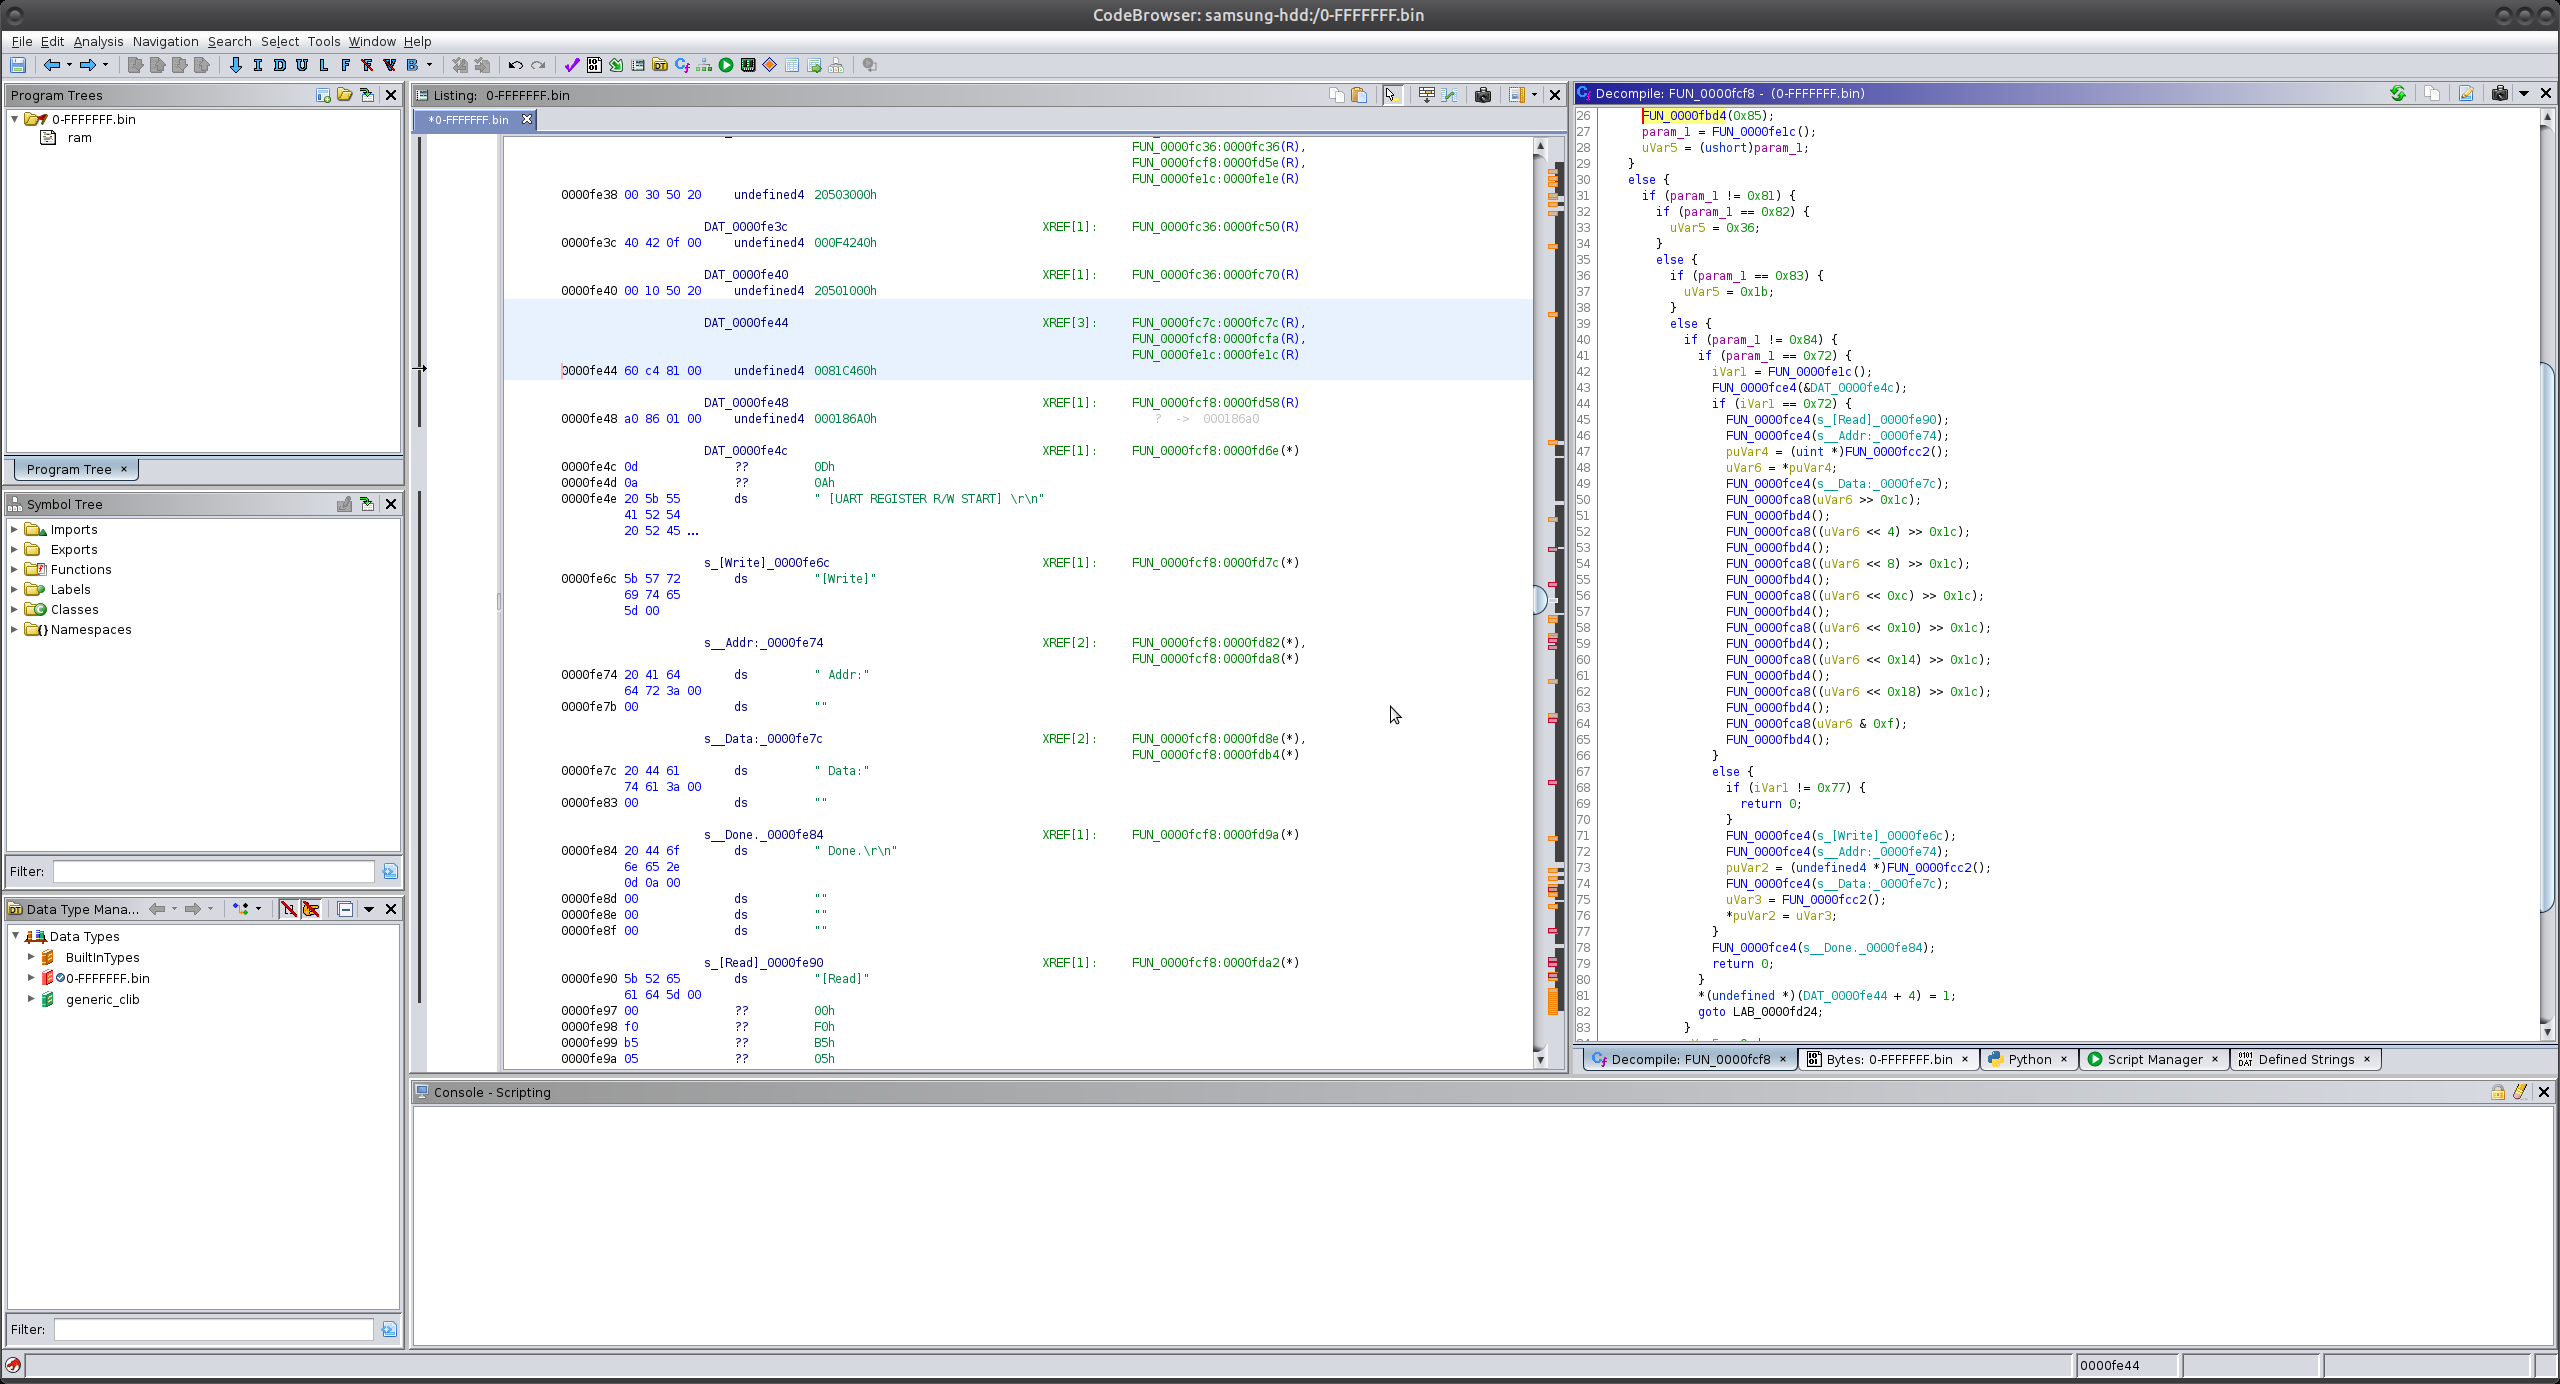Switch to Bytes: 0-FFFFFFF.bin tab

click(1888, 1059)
